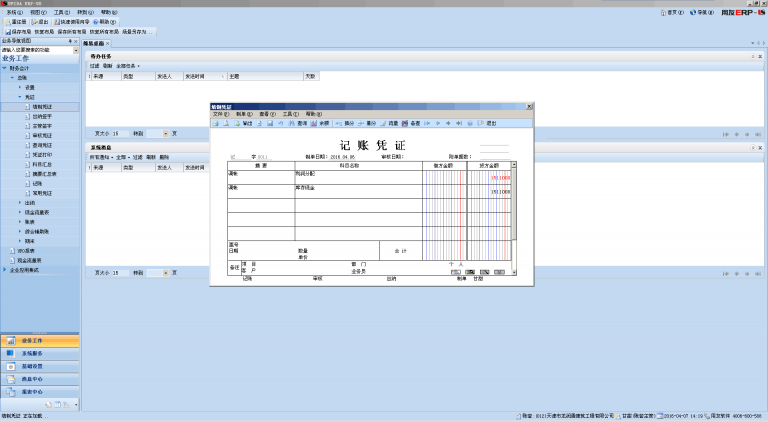Click the print preview icon in voucher toolbar

(226, 123)
